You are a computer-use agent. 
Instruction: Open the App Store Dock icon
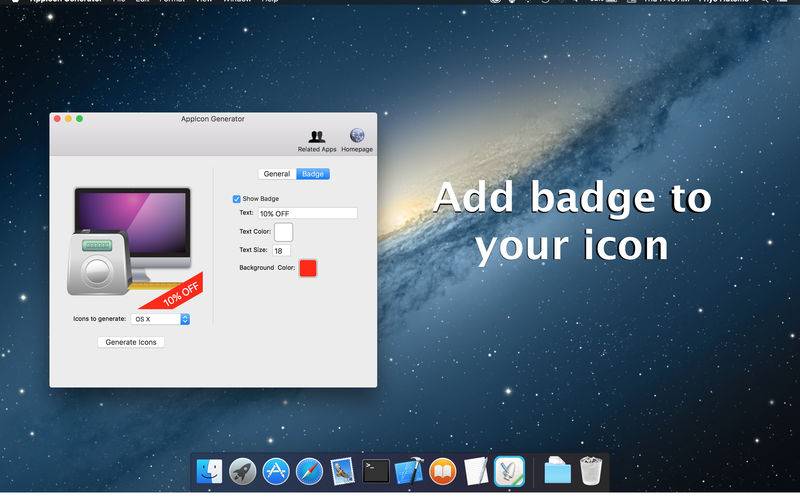coord(276,471)
